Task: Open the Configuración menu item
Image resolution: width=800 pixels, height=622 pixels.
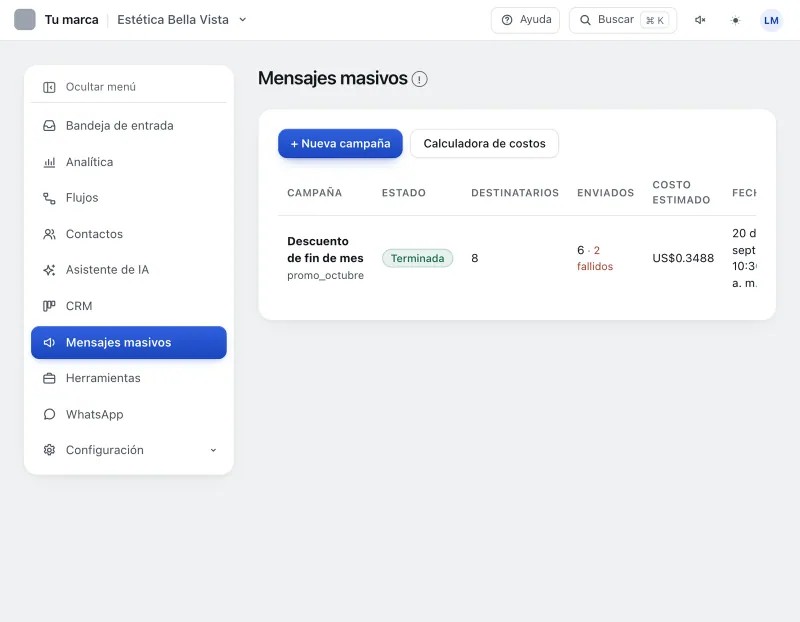Action: pos(129,450)
